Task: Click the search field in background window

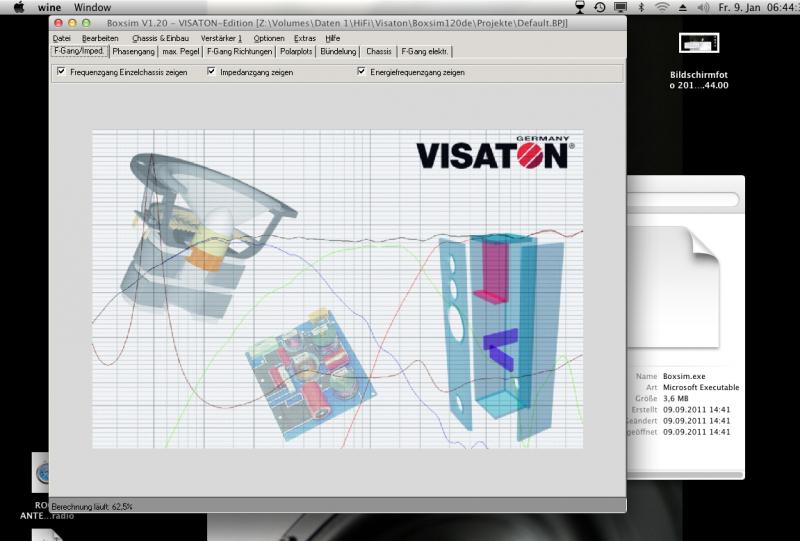Action: tap(683, 200)
